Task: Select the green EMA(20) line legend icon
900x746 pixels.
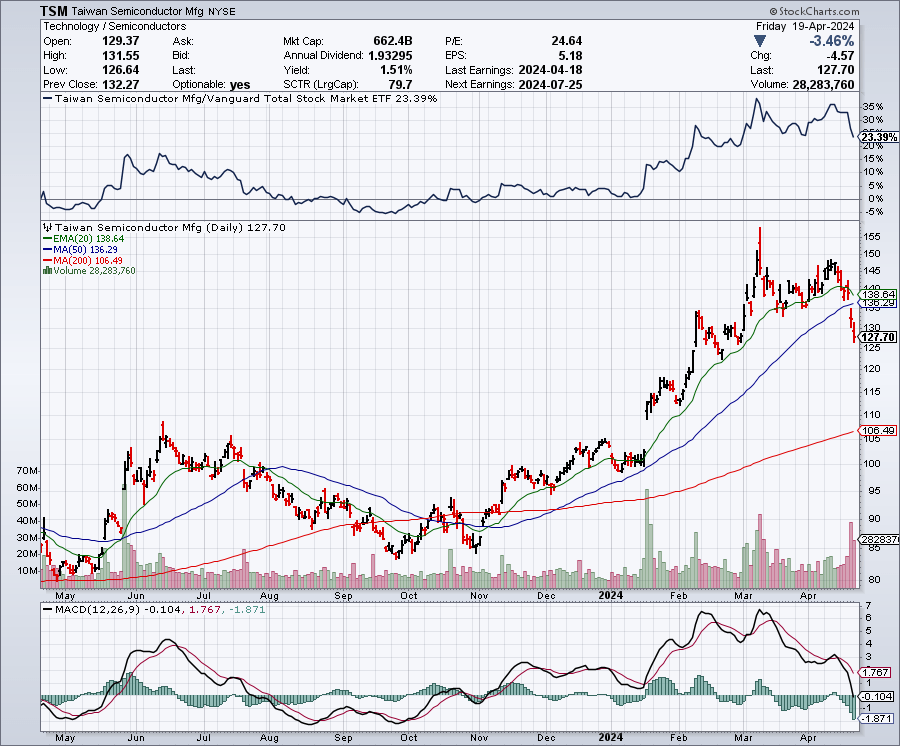Action: tap(47, 239)
